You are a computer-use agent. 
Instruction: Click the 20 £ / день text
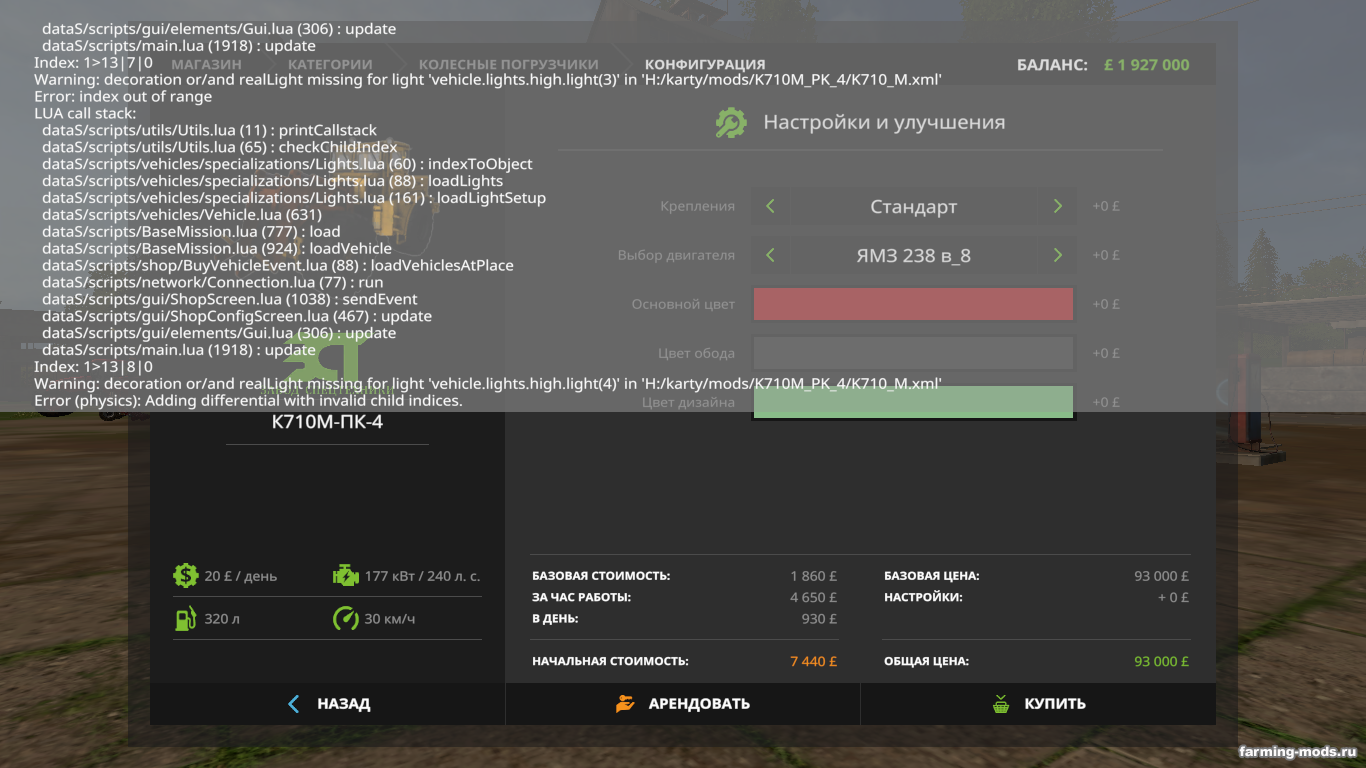pyautogui.click(x=240, y=576)
